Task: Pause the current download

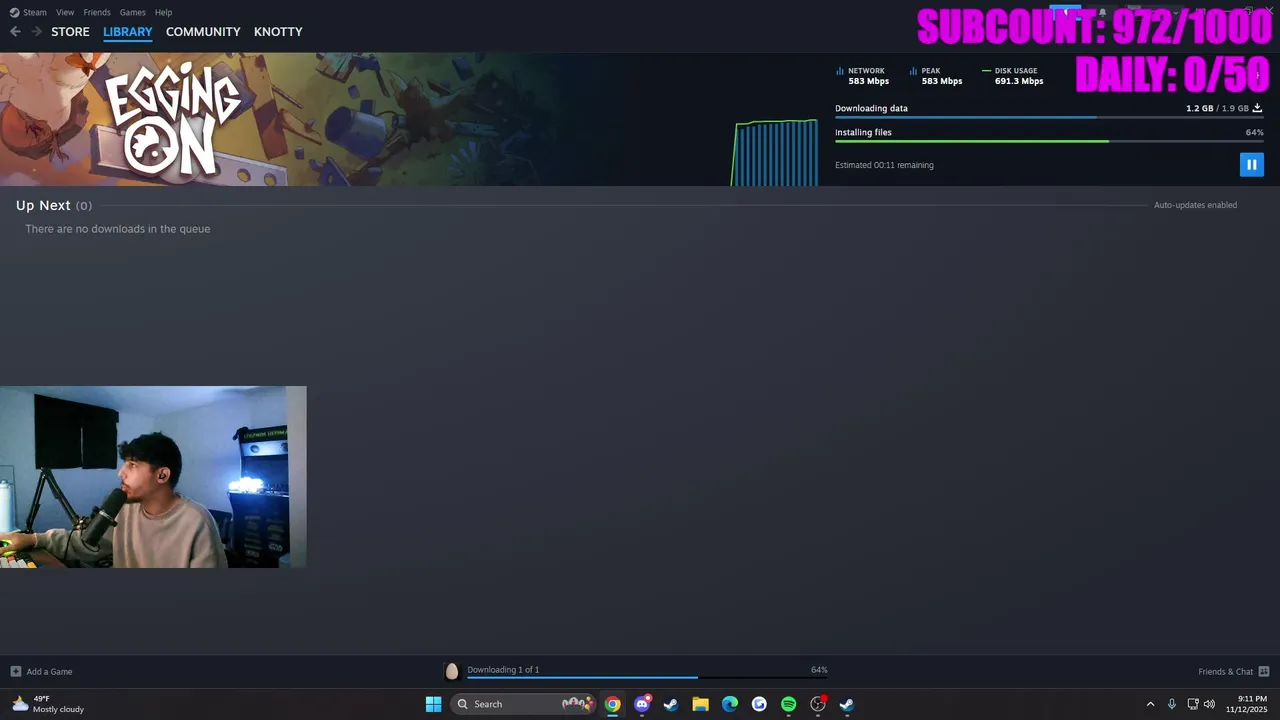Action: (x=1251, y=165)
